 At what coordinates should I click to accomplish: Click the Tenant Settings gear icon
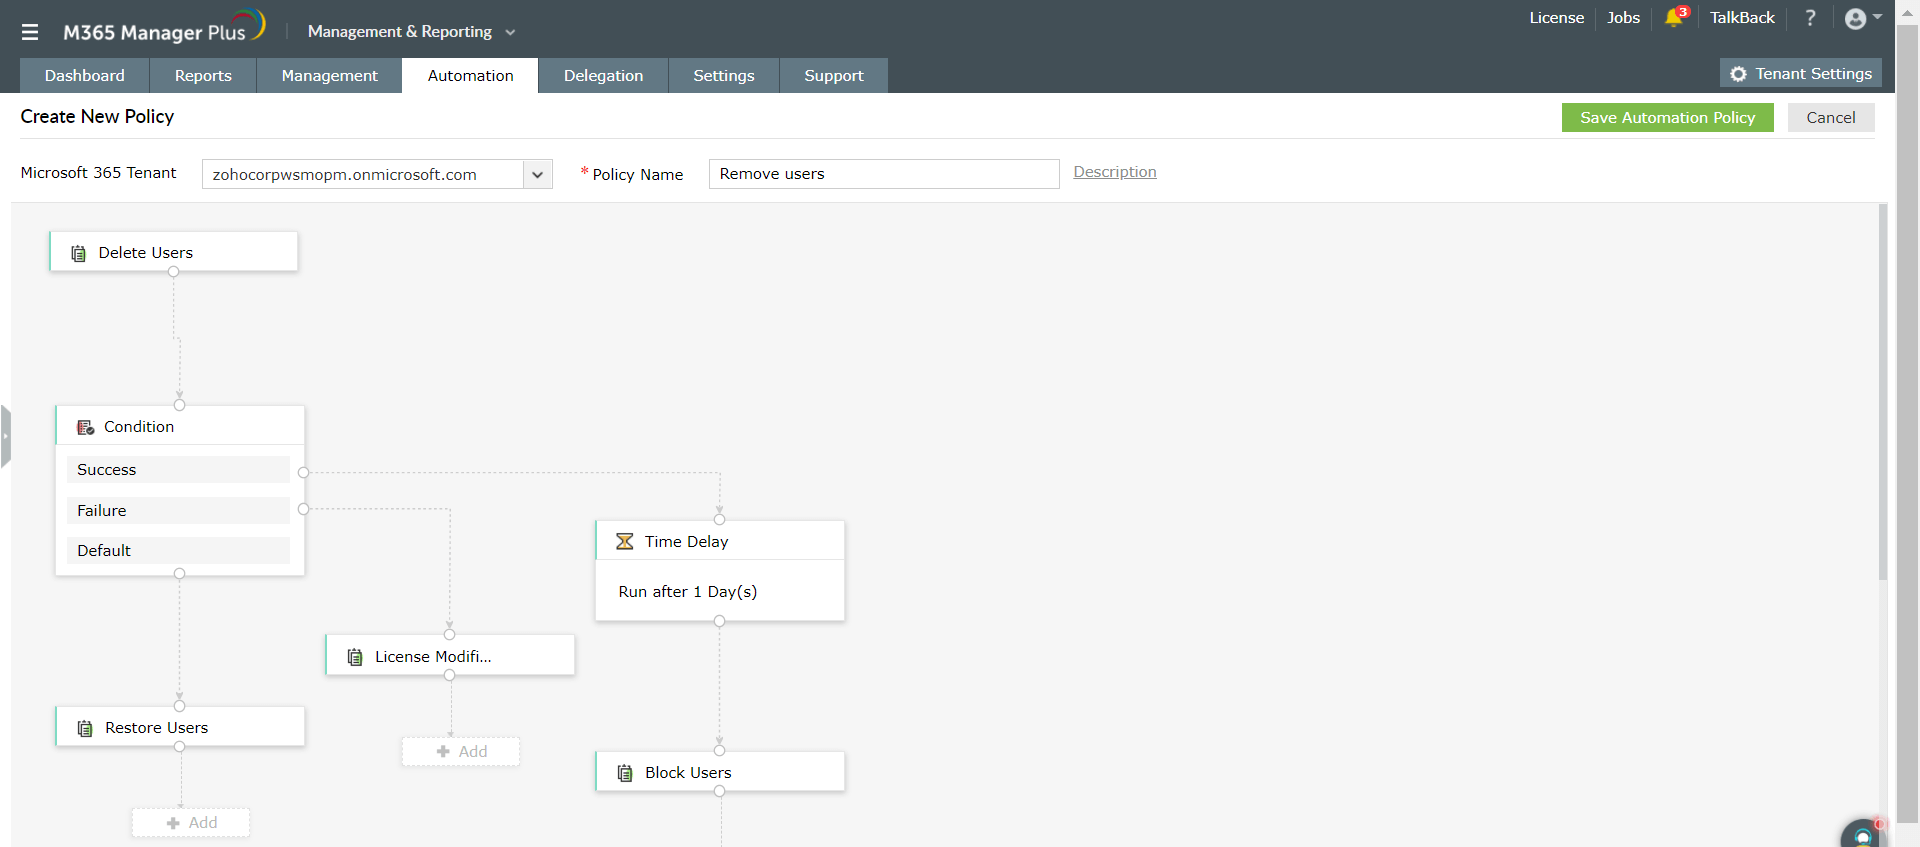click(x=1739, y=74)
